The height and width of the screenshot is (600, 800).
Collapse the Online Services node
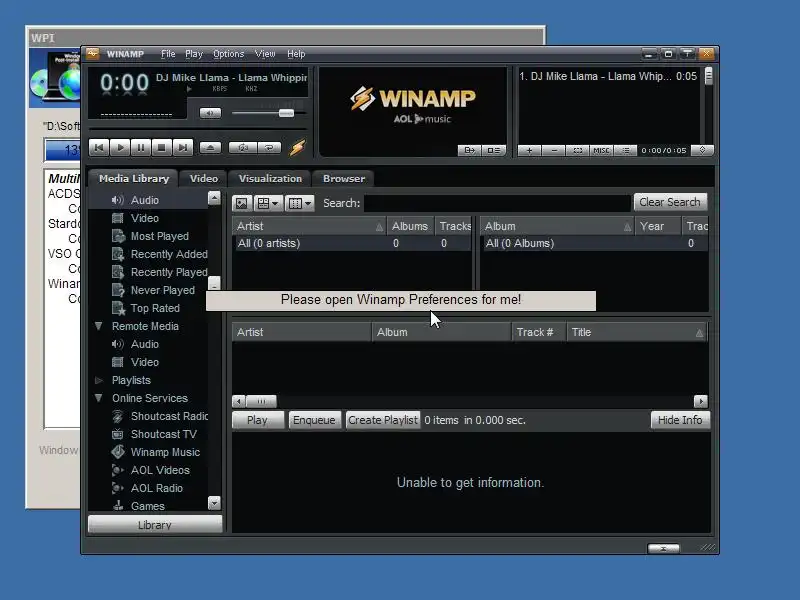coord(98,398)
